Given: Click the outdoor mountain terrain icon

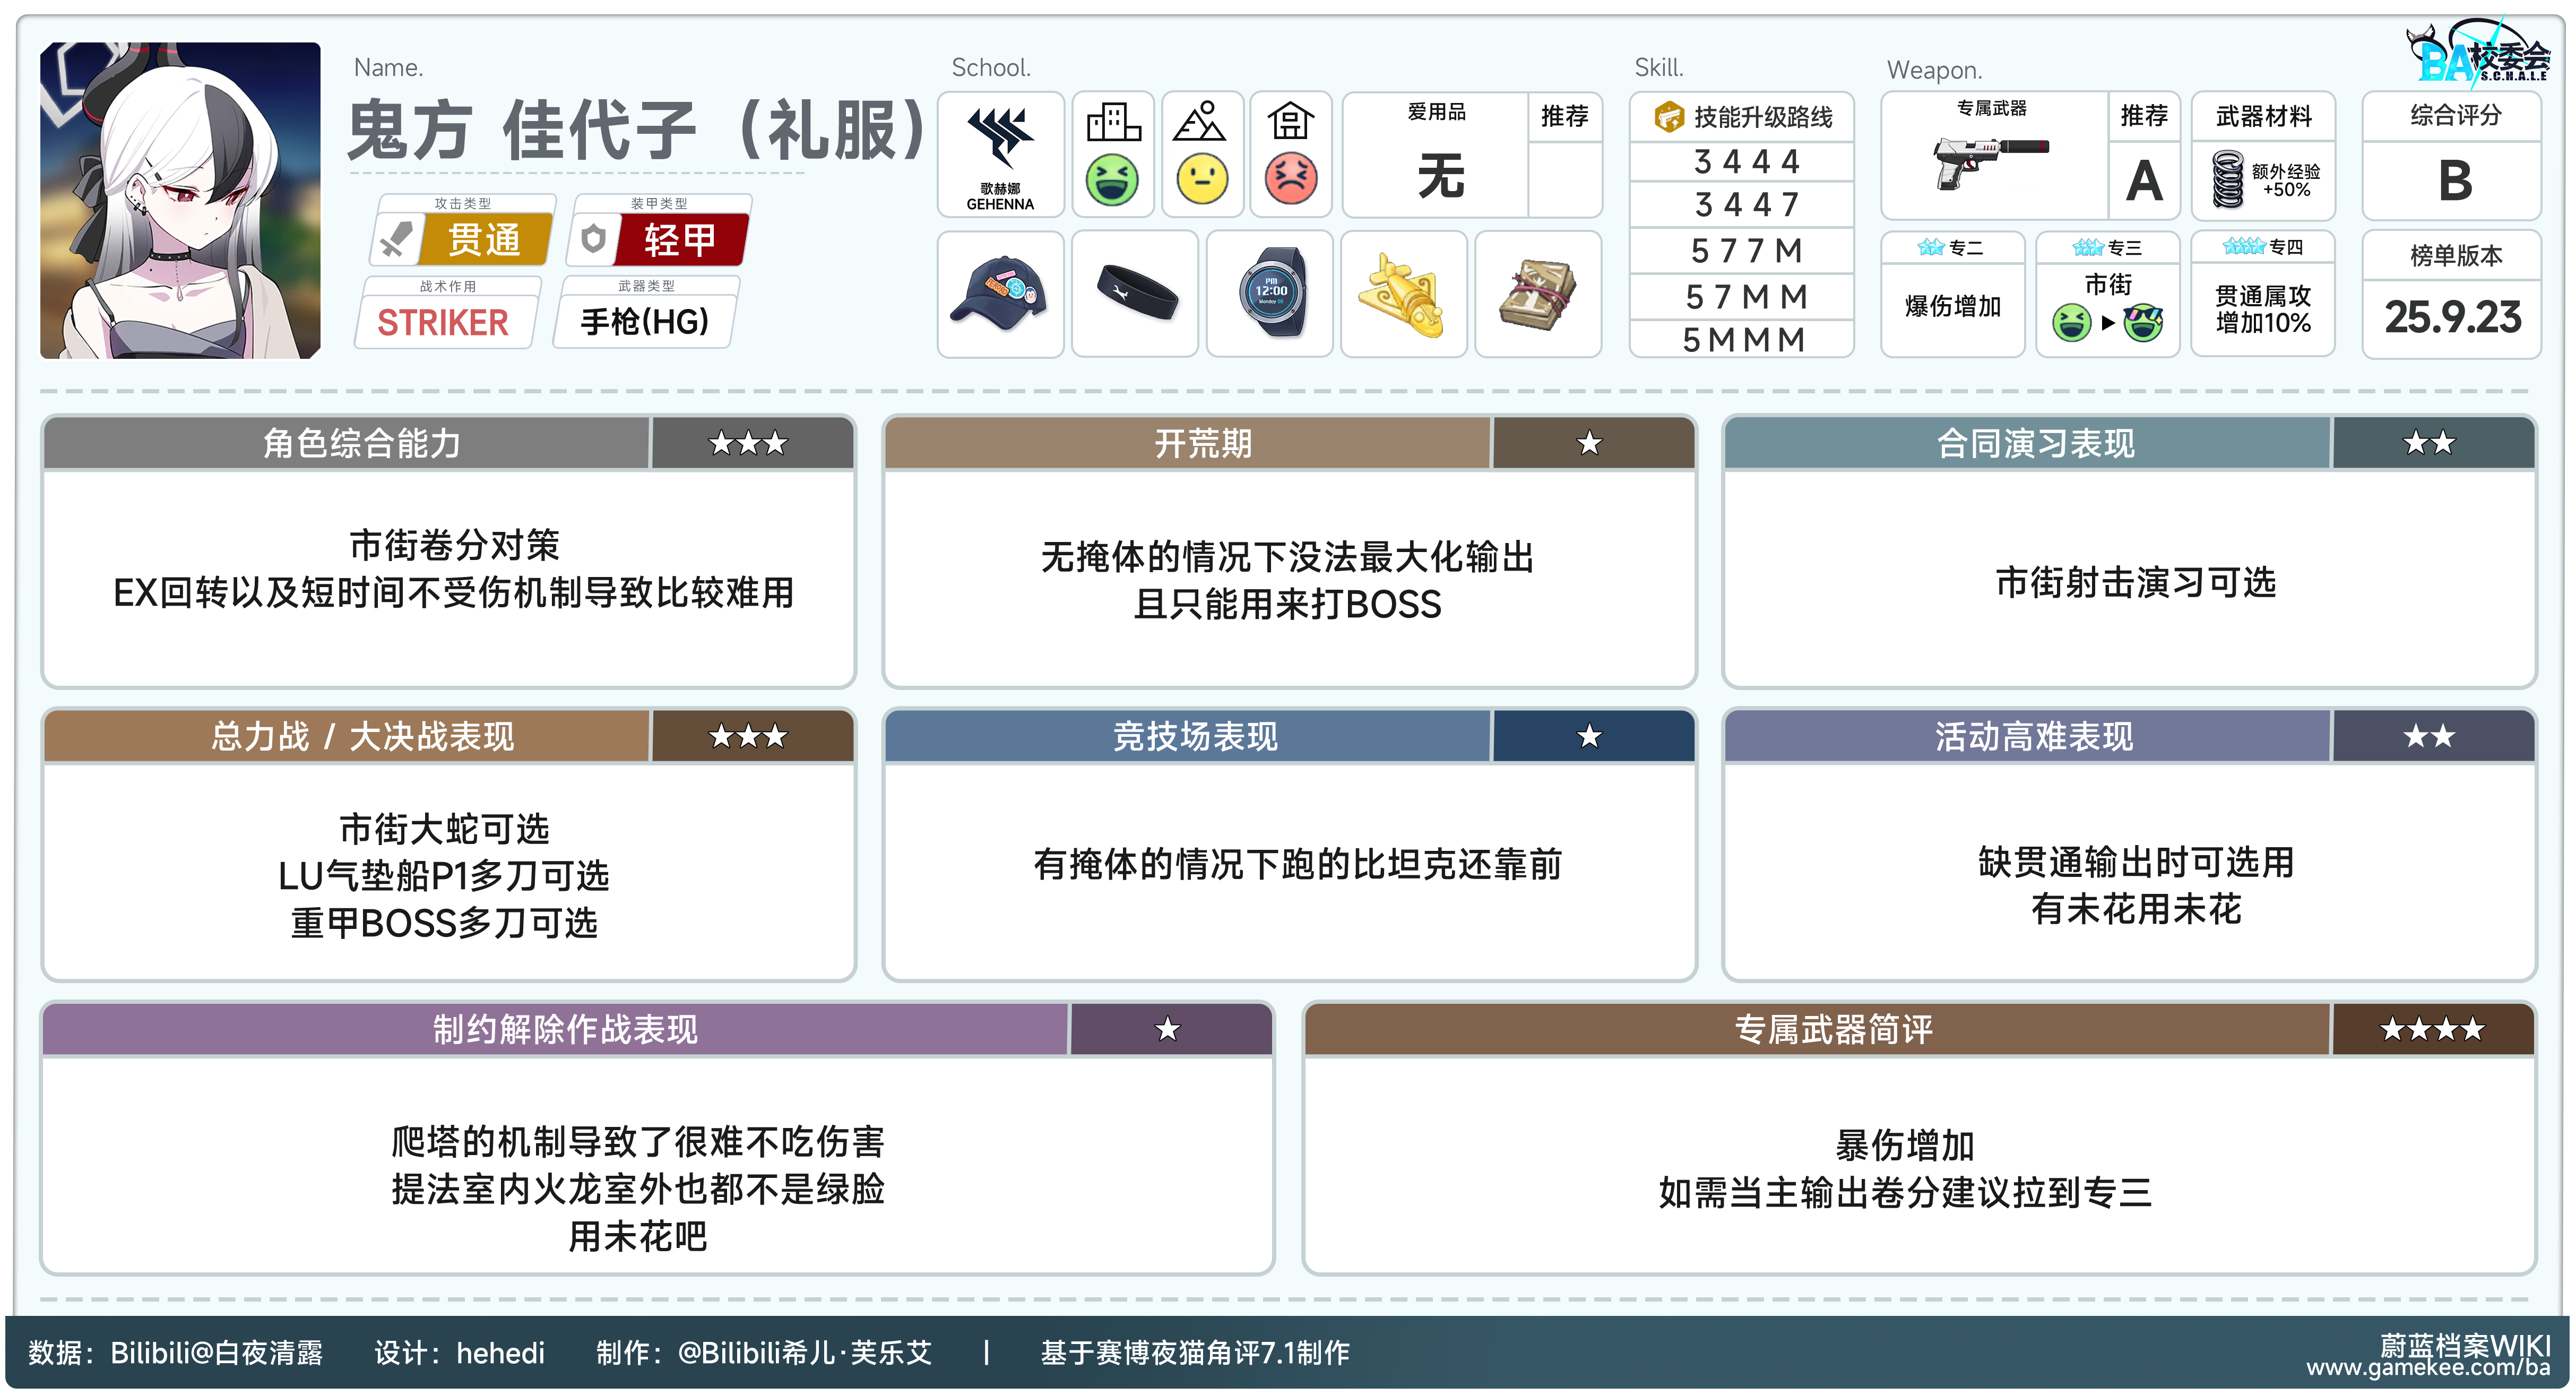Looking at the screenshot, I should pos(1200,122).
